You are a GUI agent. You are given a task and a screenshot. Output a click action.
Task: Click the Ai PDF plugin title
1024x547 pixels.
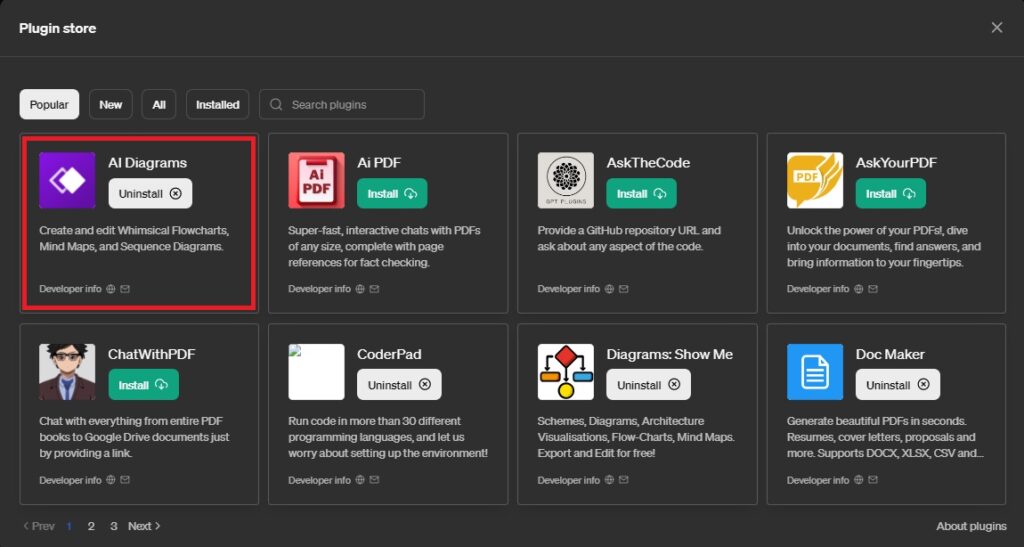click(379, 163)
